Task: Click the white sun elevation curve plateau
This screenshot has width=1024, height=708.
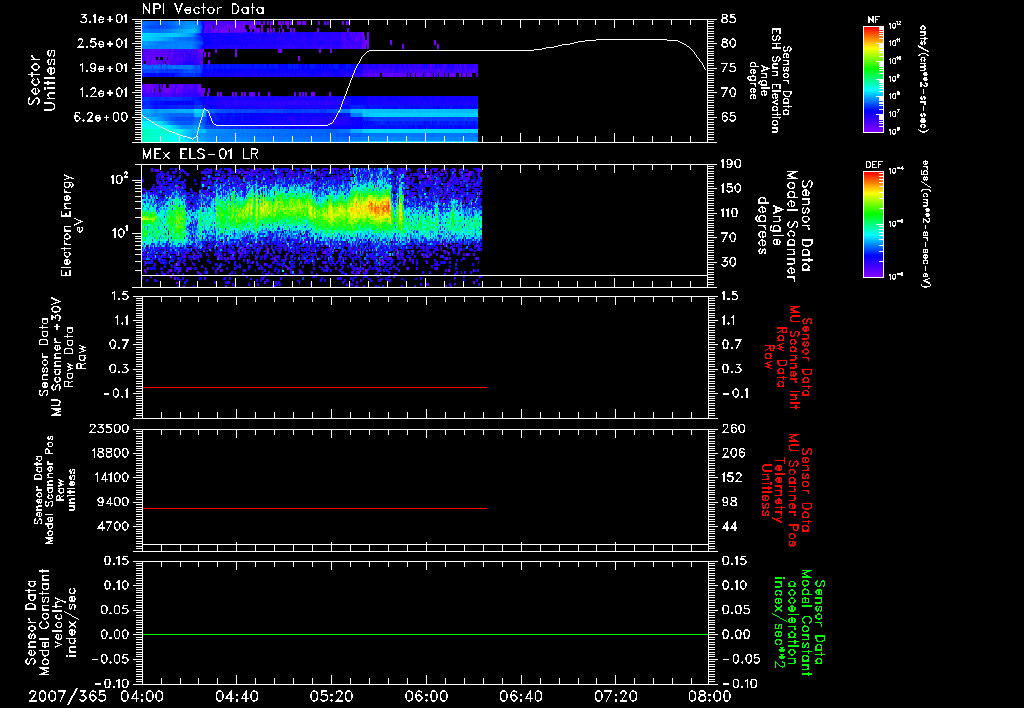Action: pos(451,50)
